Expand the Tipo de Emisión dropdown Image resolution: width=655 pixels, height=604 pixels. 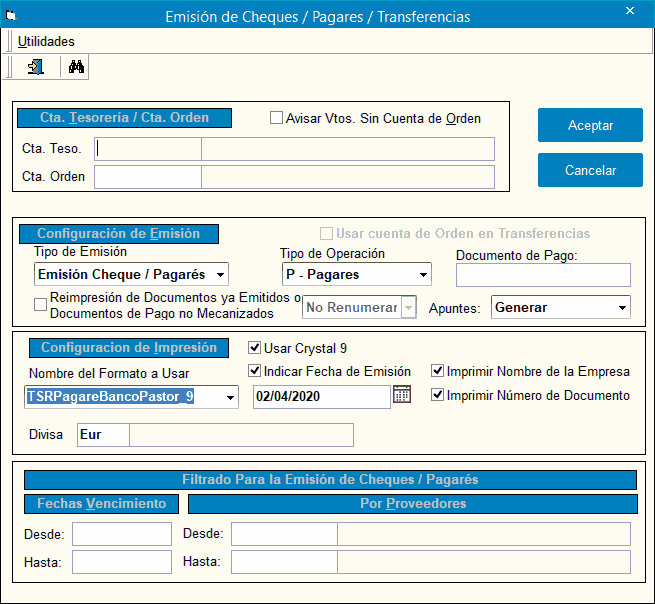pos(220,274)
